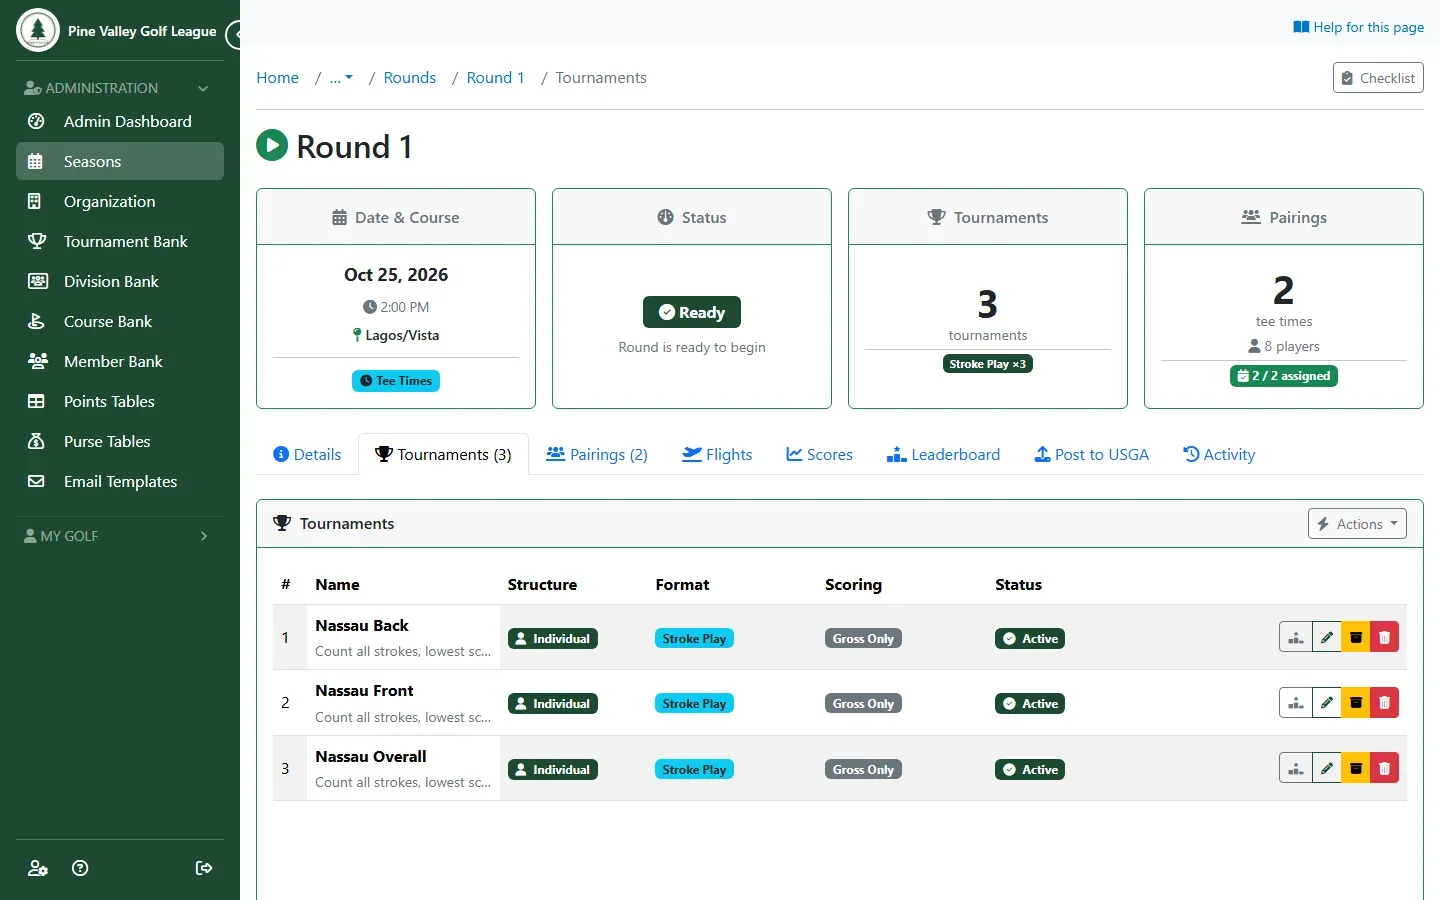This screenshot has height=900, width=1440.
Task: Click the 2 / 2 assigned badge
Action: pyautogui.click(x=1284, y=376)
